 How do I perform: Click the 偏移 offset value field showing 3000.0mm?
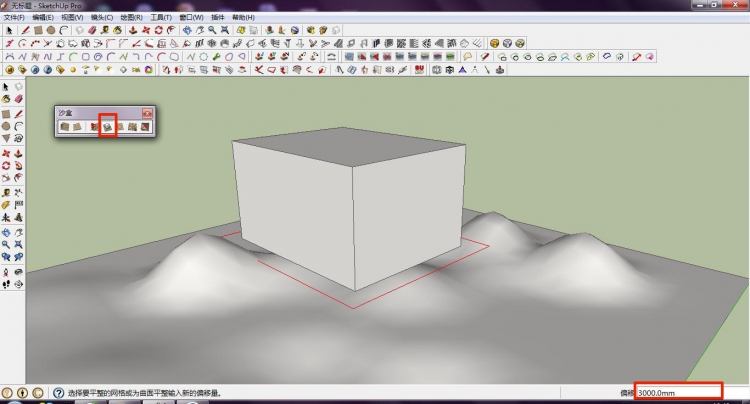pos(678,393)
